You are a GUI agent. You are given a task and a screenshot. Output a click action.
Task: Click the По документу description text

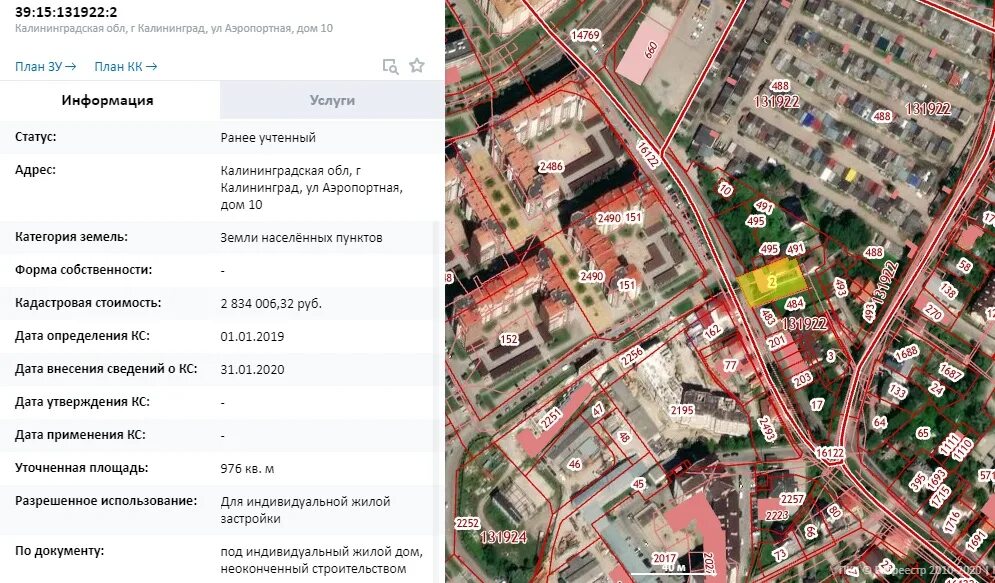pos(321,560)
